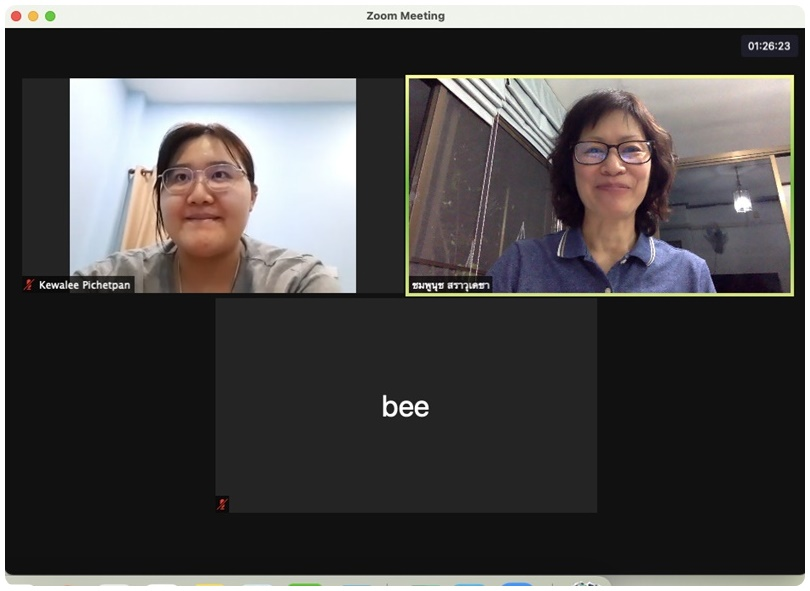Click the muted mic icon in bee's tile
Image resolution: width=810 pixels, height=591 pixels.
coord(222,504)
